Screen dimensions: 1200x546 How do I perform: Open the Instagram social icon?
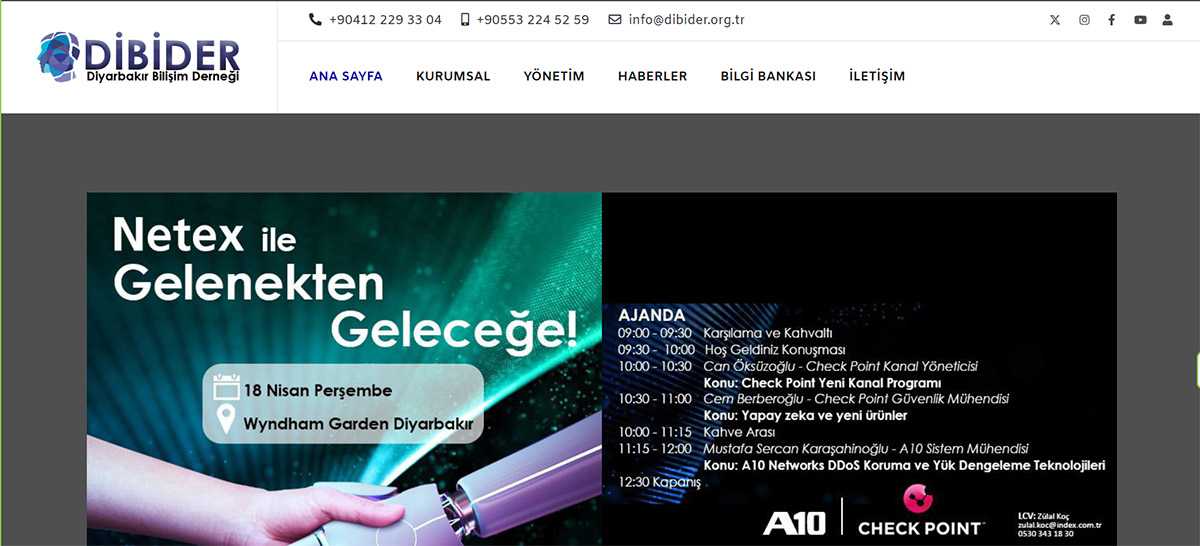tap(1084, 20)
